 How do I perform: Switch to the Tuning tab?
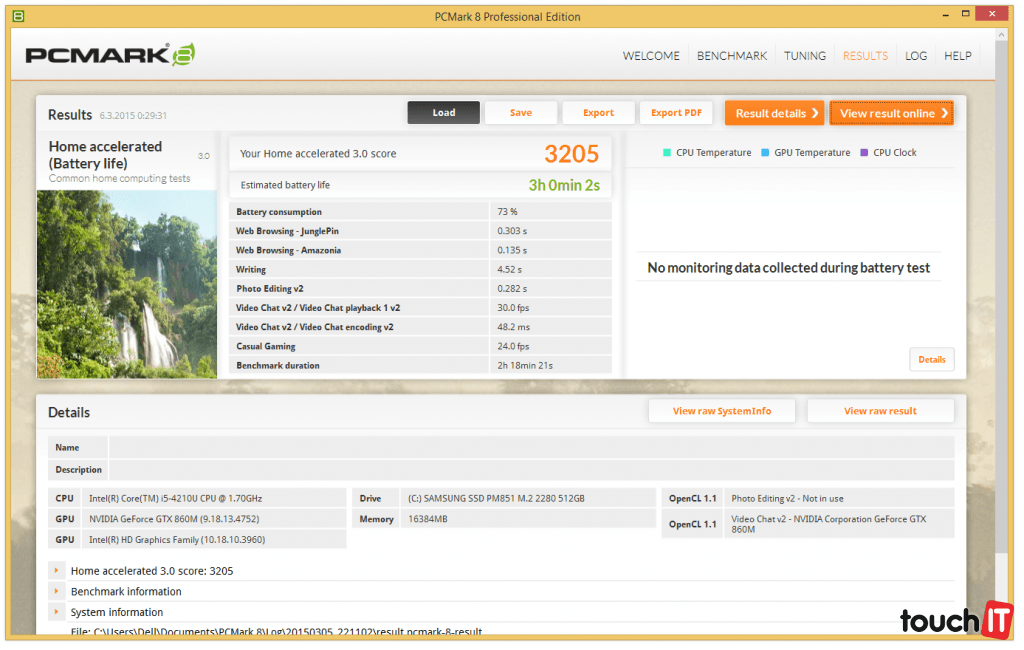click(805, 56)
